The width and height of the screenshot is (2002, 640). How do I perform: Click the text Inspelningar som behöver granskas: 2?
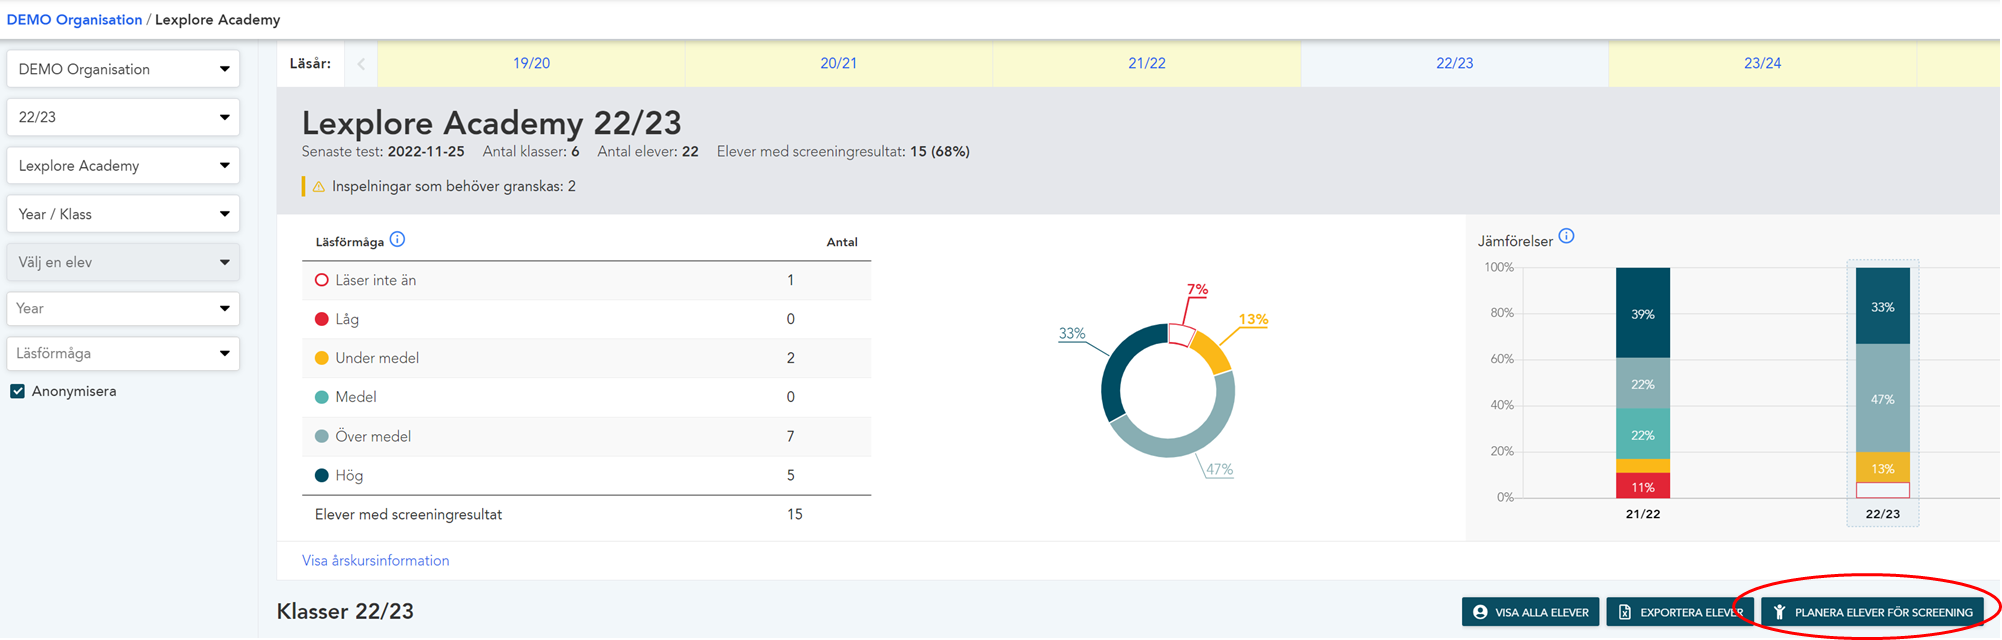pyautogui.click(x=454, y=186)
